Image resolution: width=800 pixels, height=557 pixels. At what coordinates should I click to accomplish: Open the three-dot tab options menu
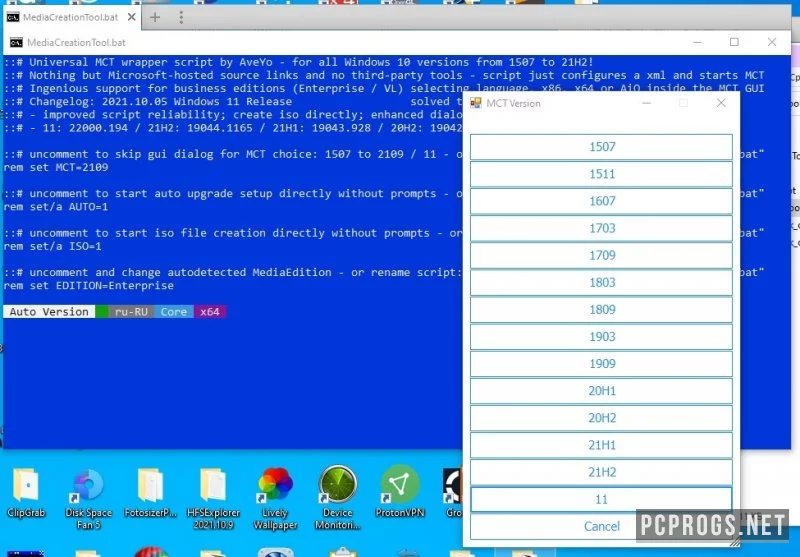point(181,17)
